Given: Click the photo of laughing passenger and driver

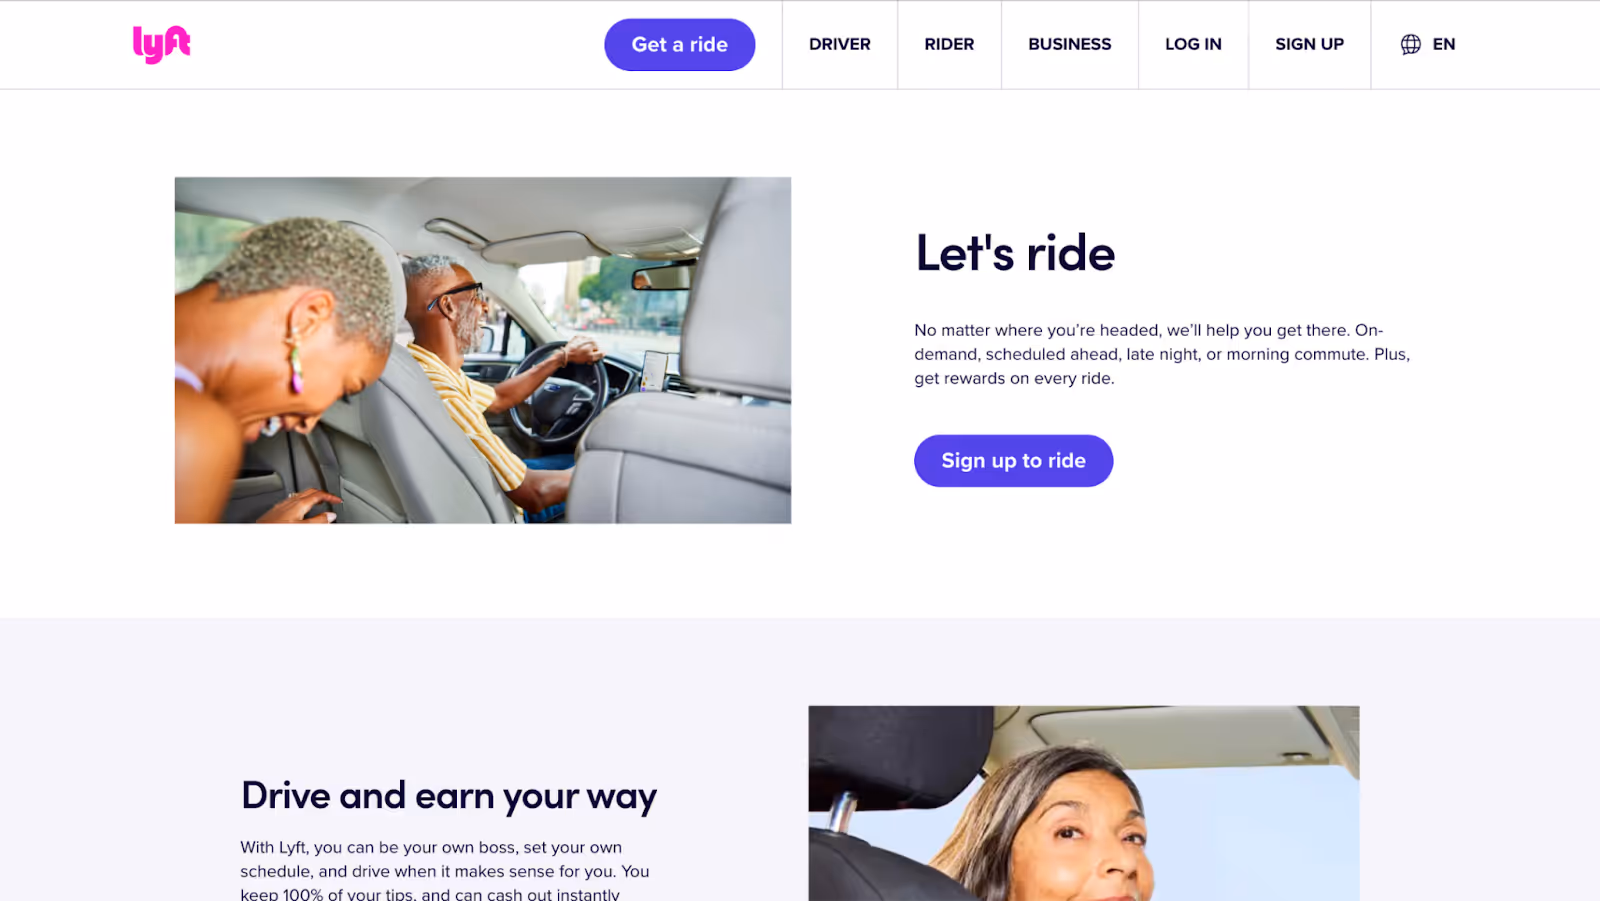Looking at the screenshot, I should coord(483,350).
